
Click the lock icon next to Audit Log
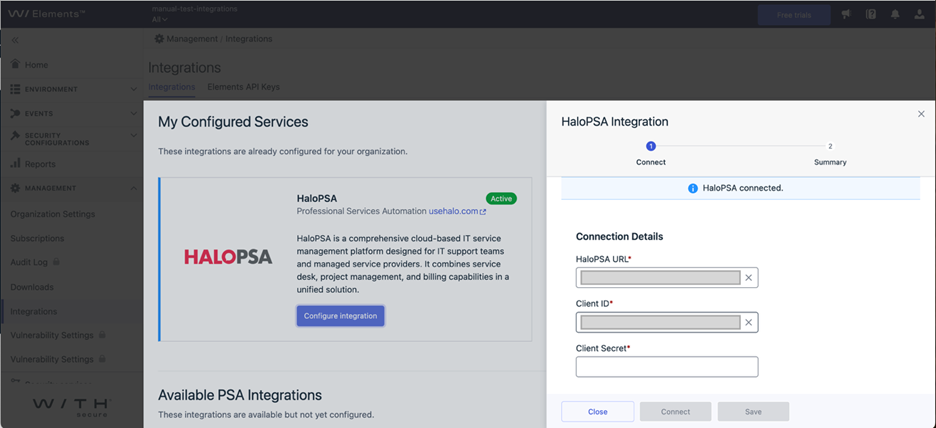[x=56, y=261]
